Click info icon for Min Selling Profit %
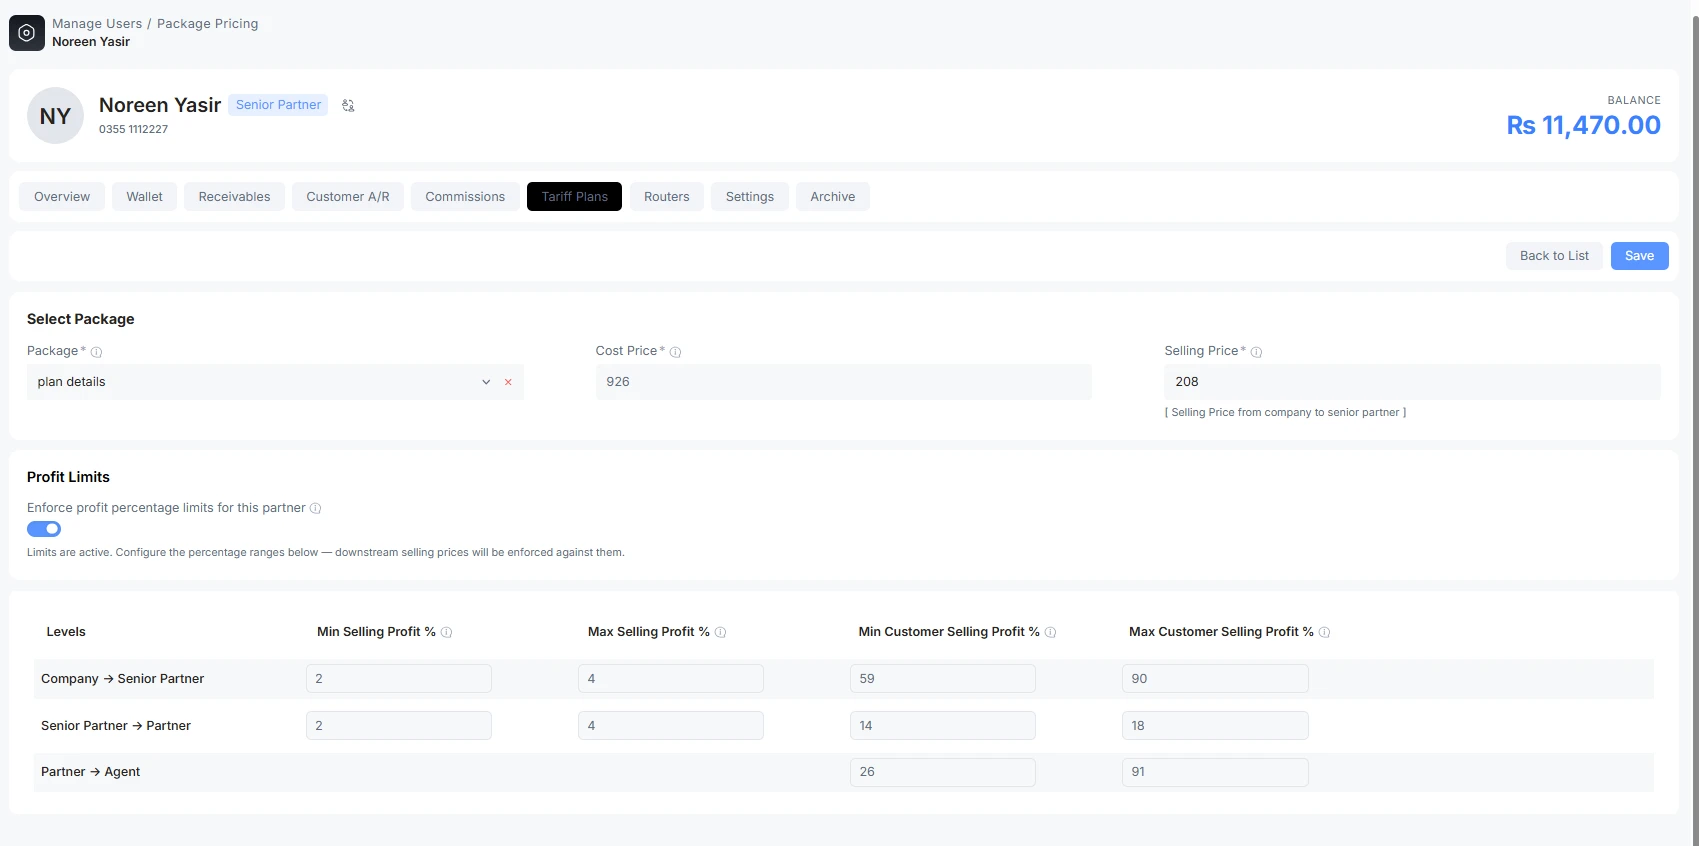1699x846 pixels. pos(446,632)
